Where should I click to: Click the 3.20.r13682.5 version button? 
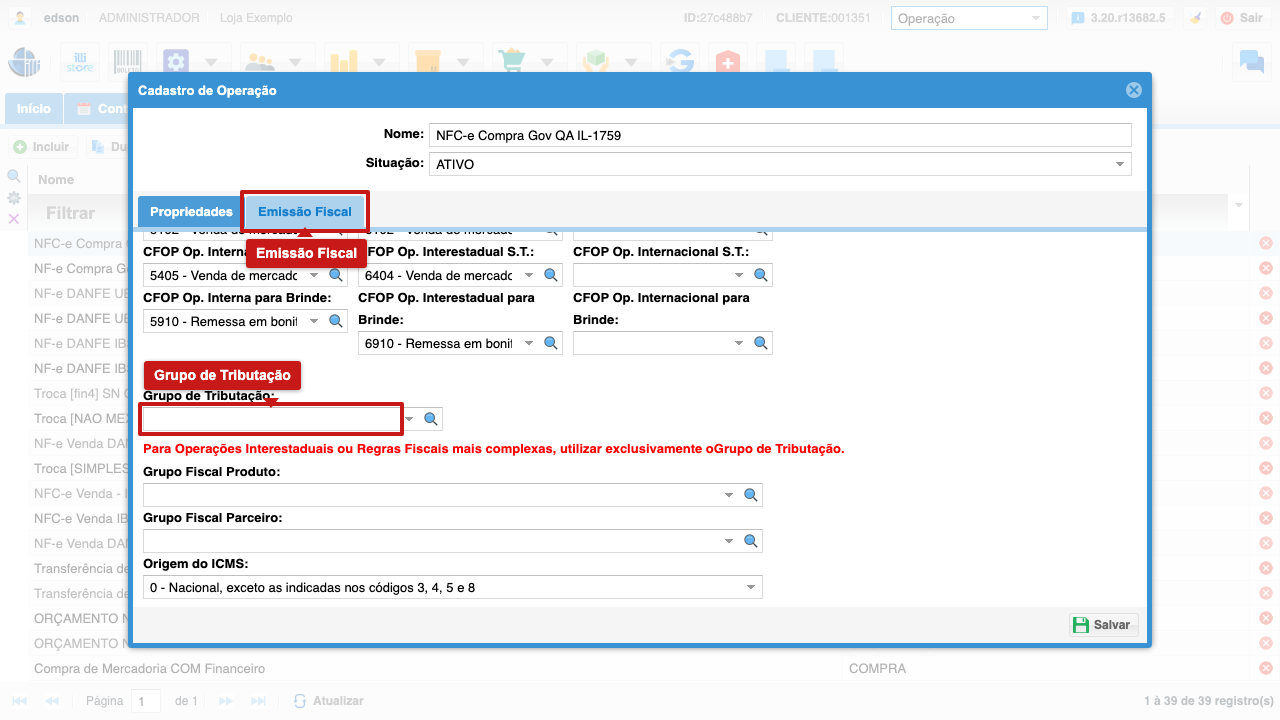(x=1118, y=18)
